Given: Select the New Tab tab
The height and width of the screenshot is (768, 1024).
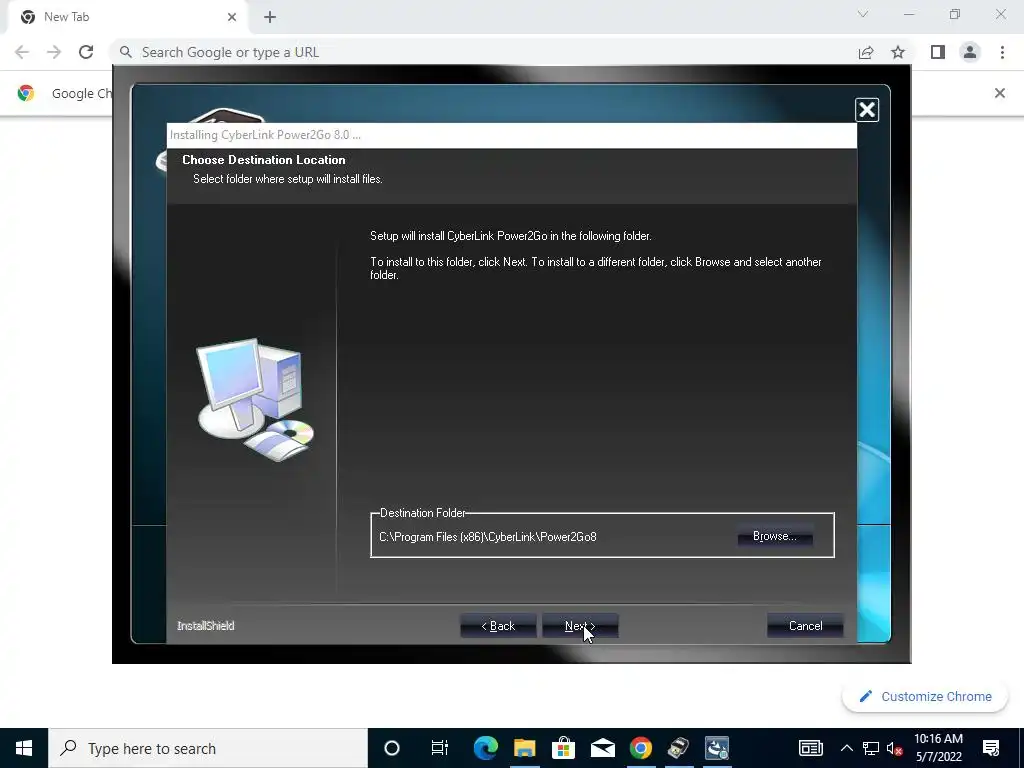Looking at the screenshot, I should [128, 17].
